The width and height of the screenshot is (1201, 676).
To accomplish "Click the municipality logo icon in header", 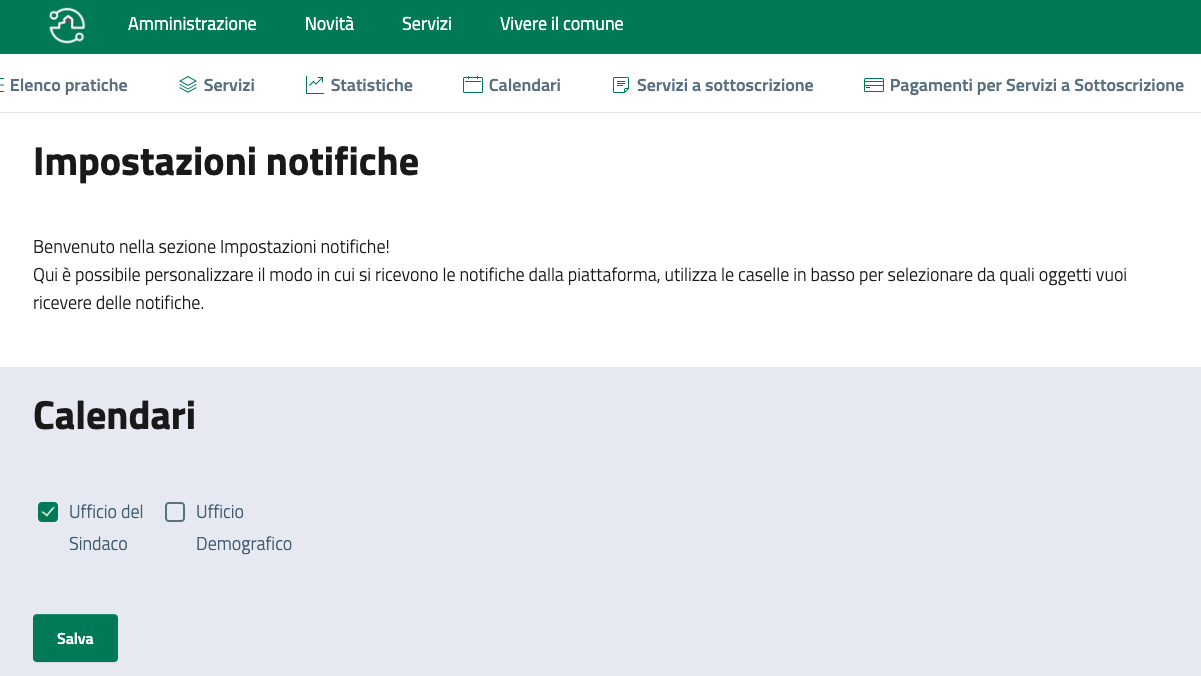I will click(67, 24).
